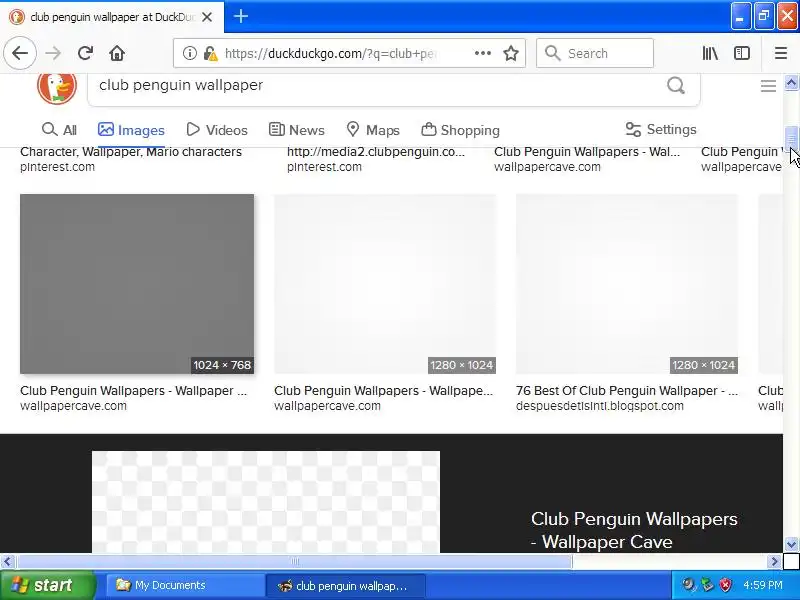Open the Firefox hamburger menu
The height and width of the screenshot is (600, 800).
point(781,53)
